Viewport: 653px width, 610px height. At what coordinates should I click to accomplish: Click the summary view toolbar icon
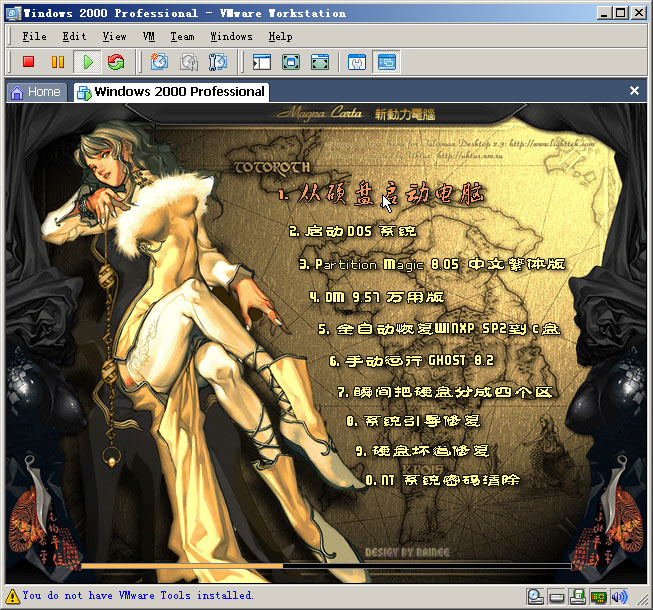(357, 62)
